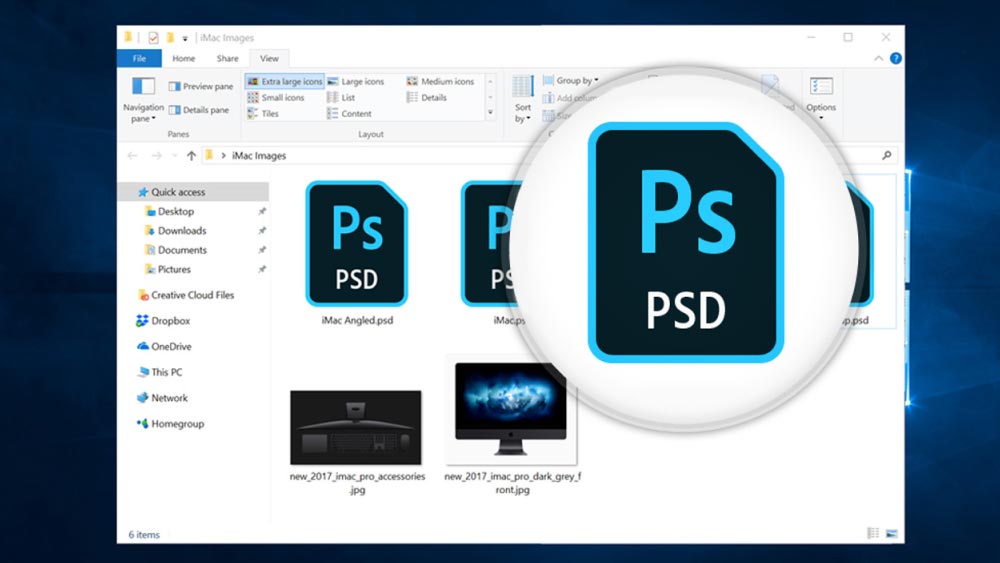This screenshot has height=563, width=1000.
Task: Unpin Downloads using its pin icon
Action: tap(261, 230)
